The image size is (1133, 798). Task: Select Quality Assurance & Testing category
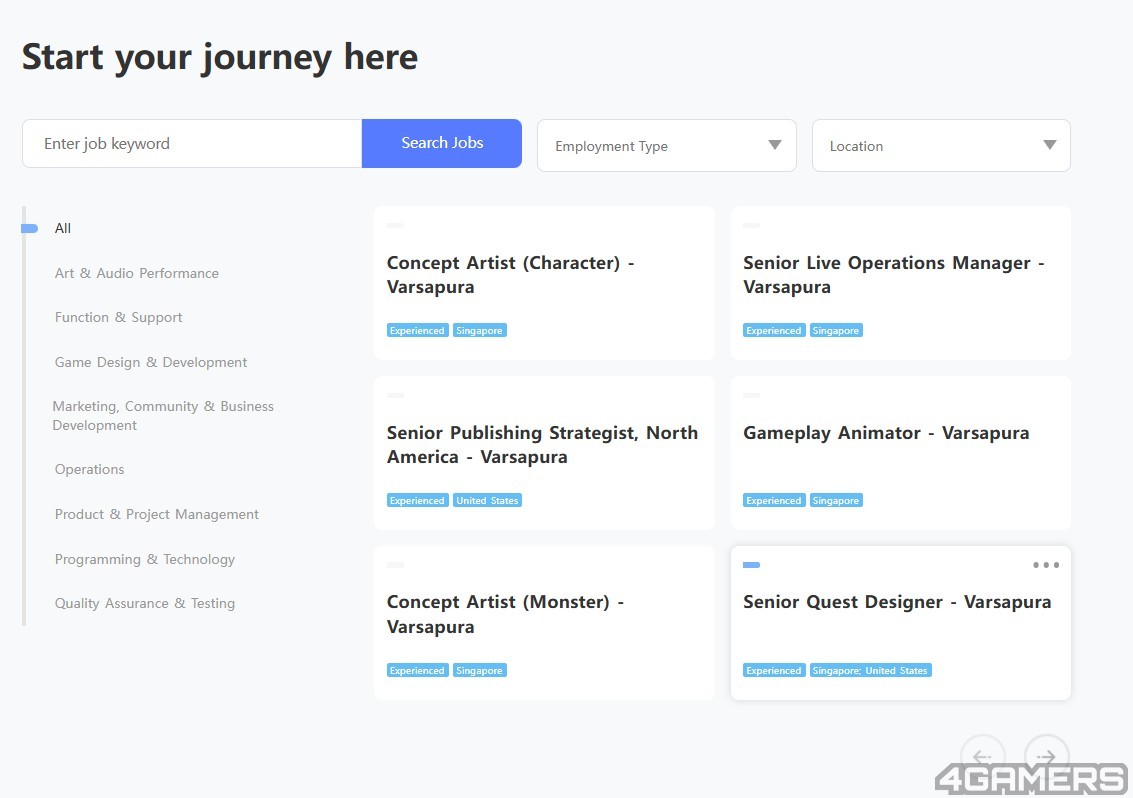click(x=145, y=603)
